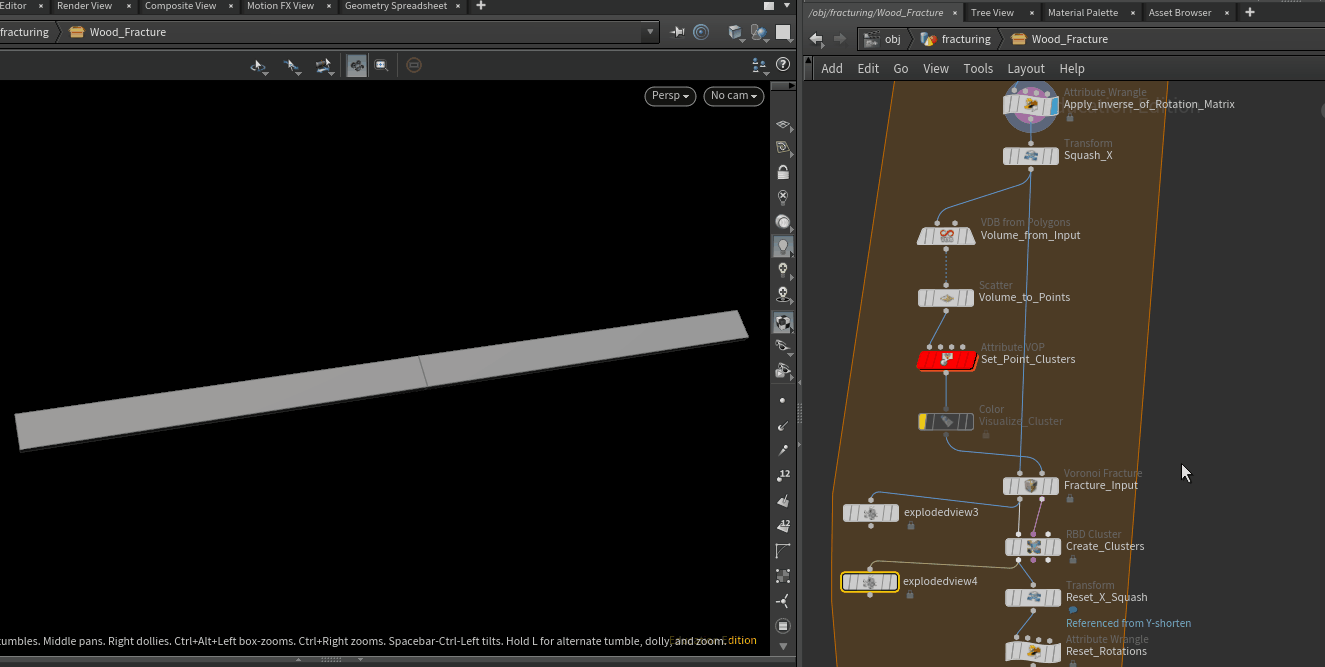The image size is (1325, 667).
Task: Select the RBD Cluster node Create_Clusters
Action: 1032,547
